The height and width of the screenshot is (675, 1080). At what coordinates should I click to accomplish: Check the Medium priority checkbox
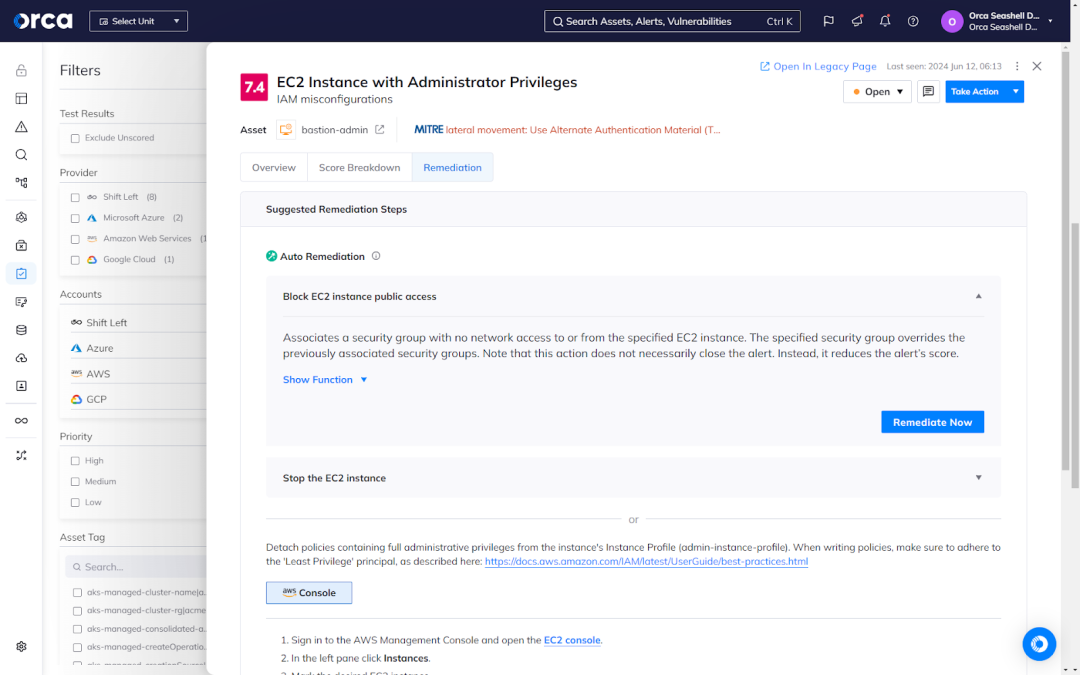[75, 482]
